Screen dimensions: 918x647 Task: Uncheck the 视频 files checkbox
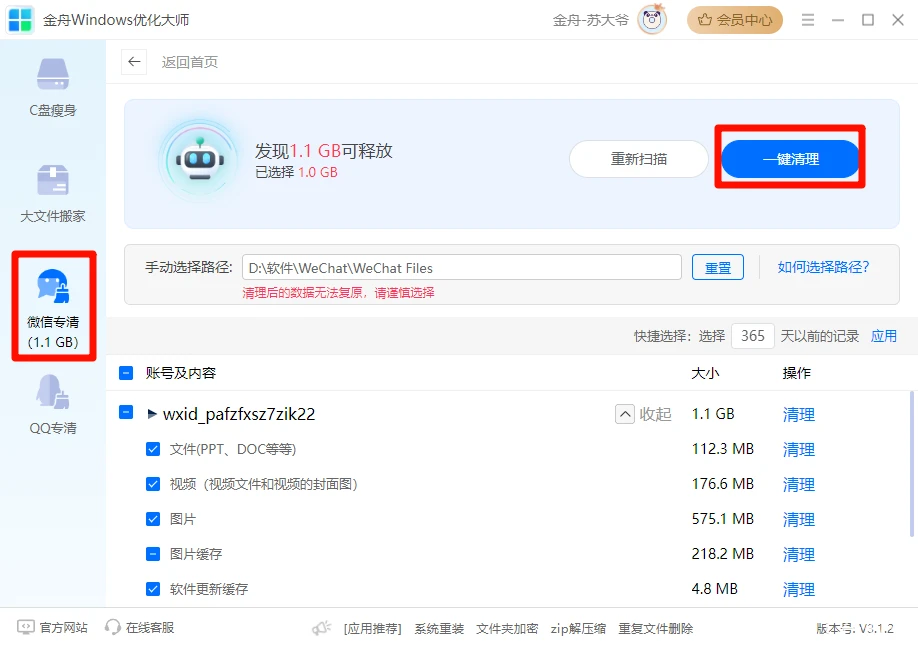click(x=153, y=484)
